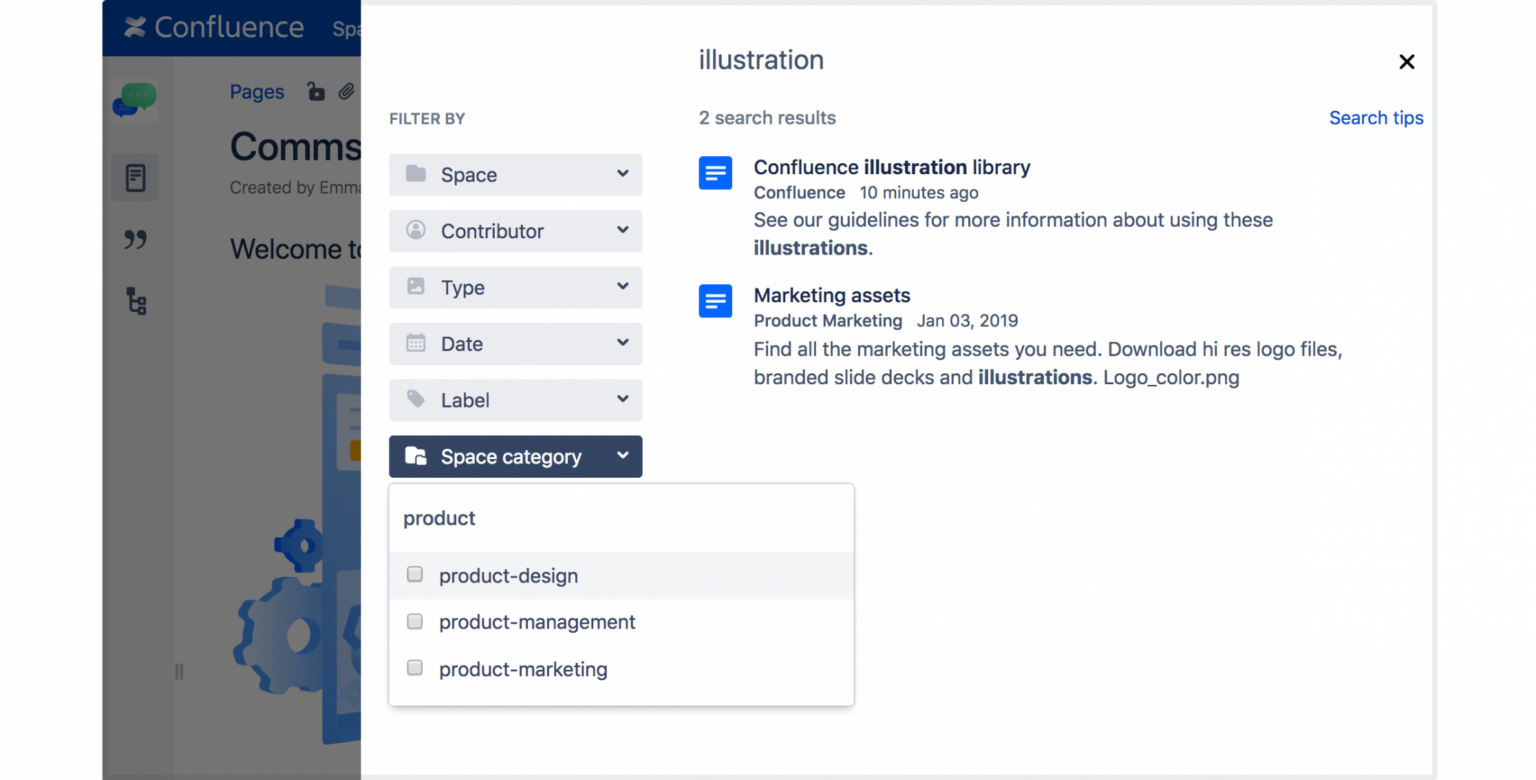Click the product text in the category search field
The width and height of the screenshot is (1536, 780).
click(440, 518)
